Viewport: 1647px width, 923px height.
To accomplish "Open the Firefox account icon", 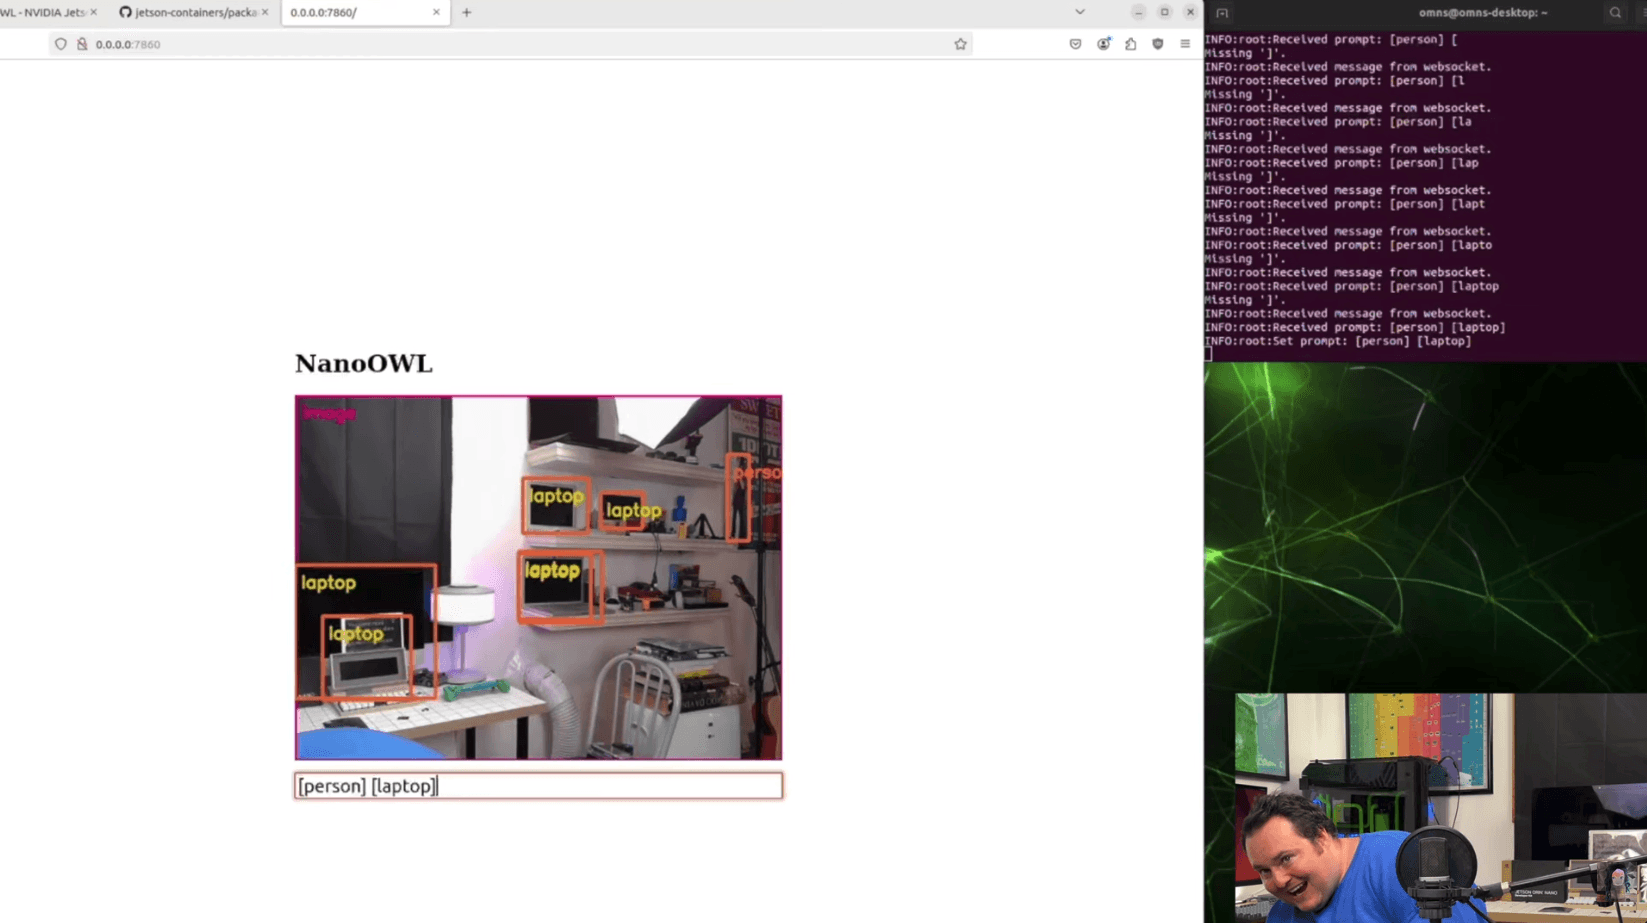I will pos(1103,44).
